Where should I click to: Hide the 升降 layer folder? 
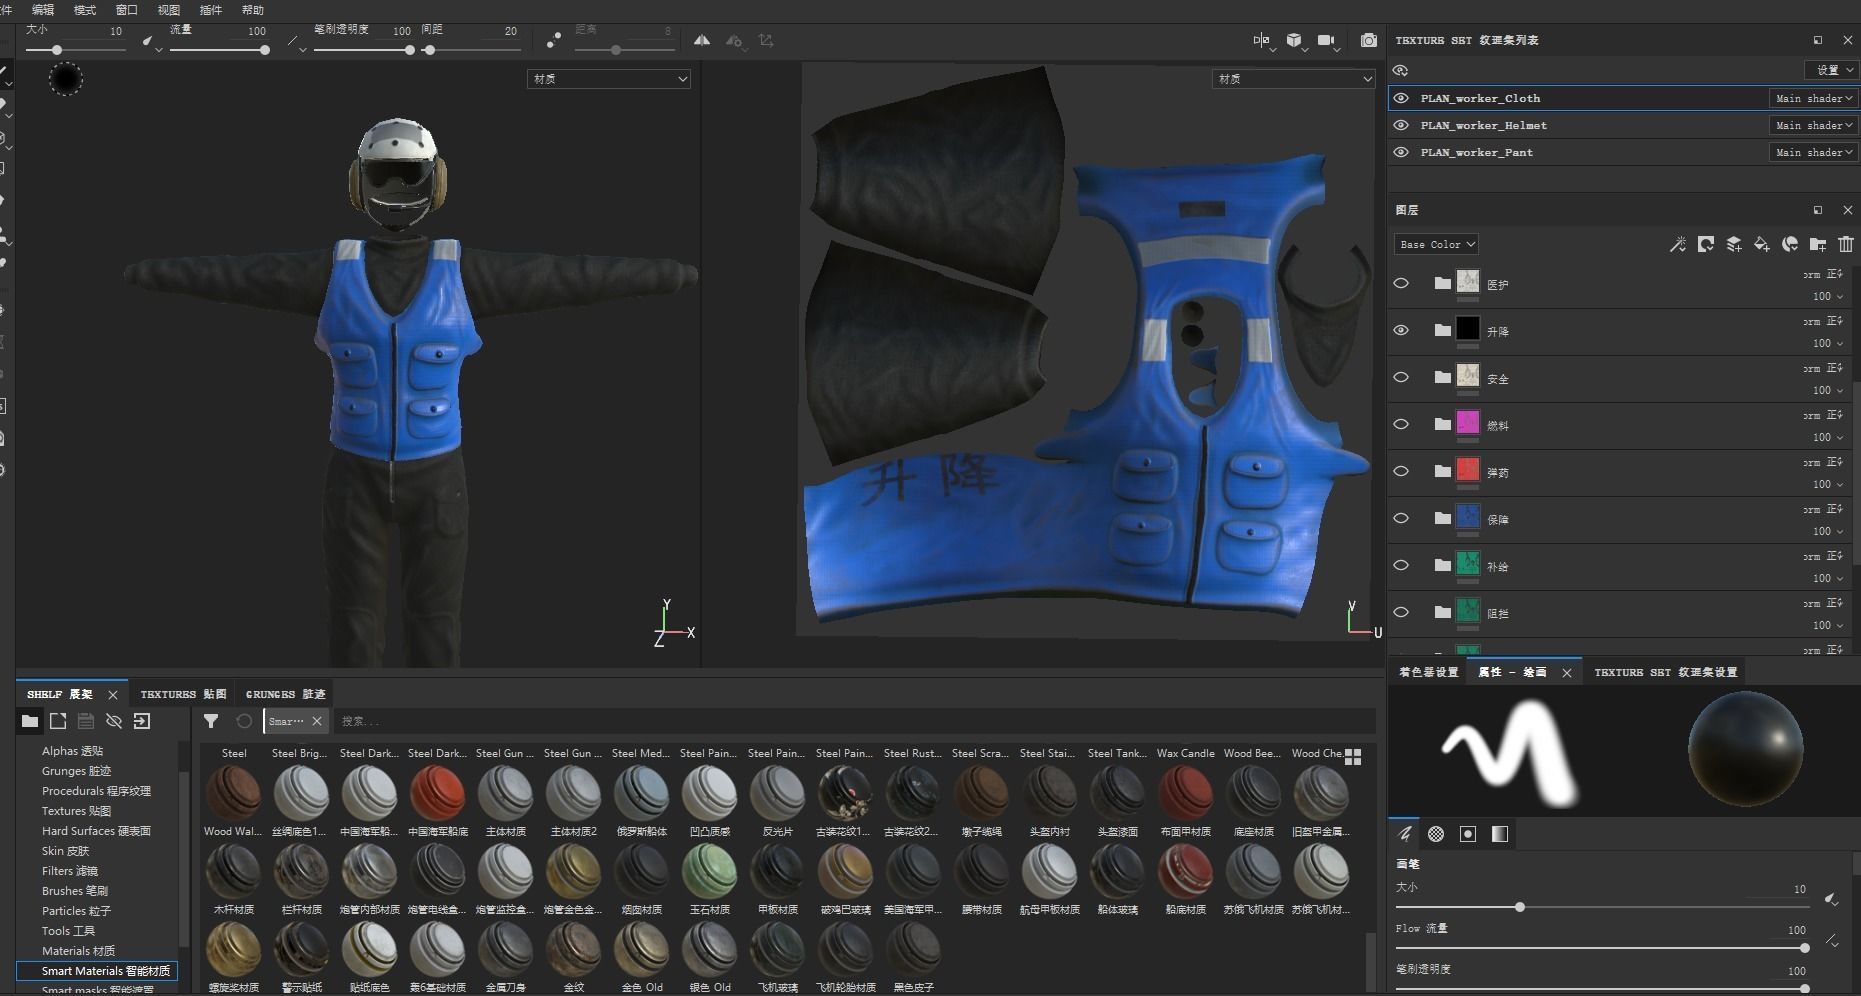pyautogui.click(x=1401, y=330)
